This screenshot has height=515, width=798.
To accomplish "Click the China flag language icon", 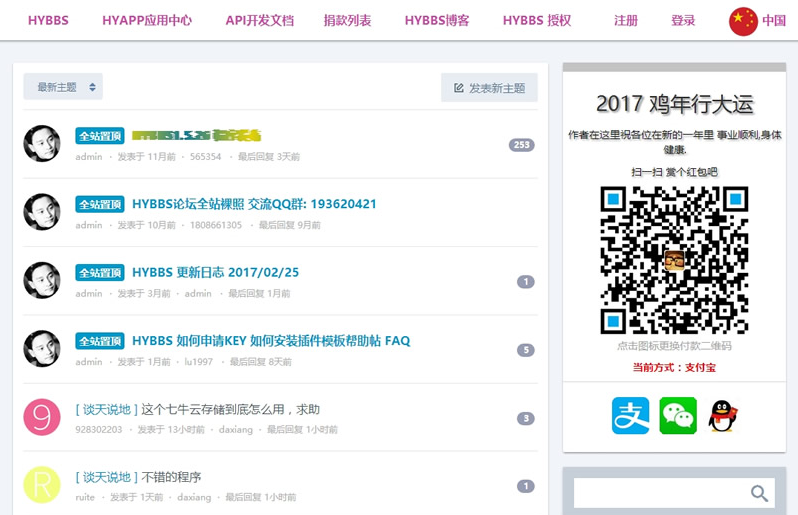I will 744,21.
